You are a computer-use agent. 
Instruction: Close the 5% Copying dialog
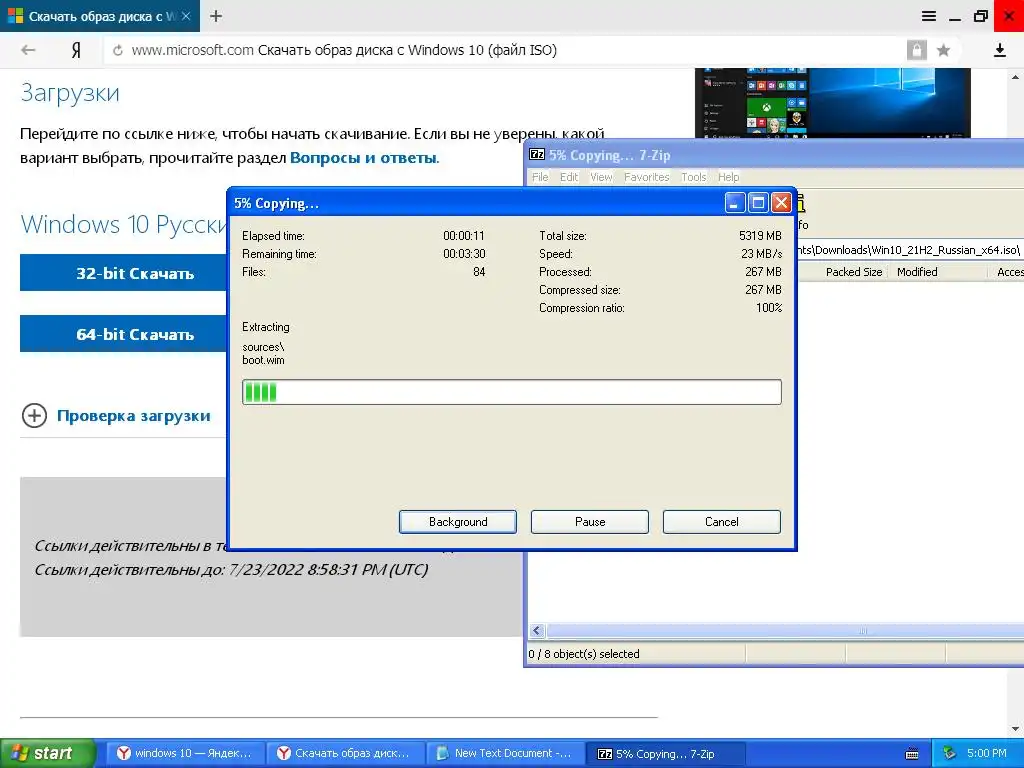tap(781, 203)
